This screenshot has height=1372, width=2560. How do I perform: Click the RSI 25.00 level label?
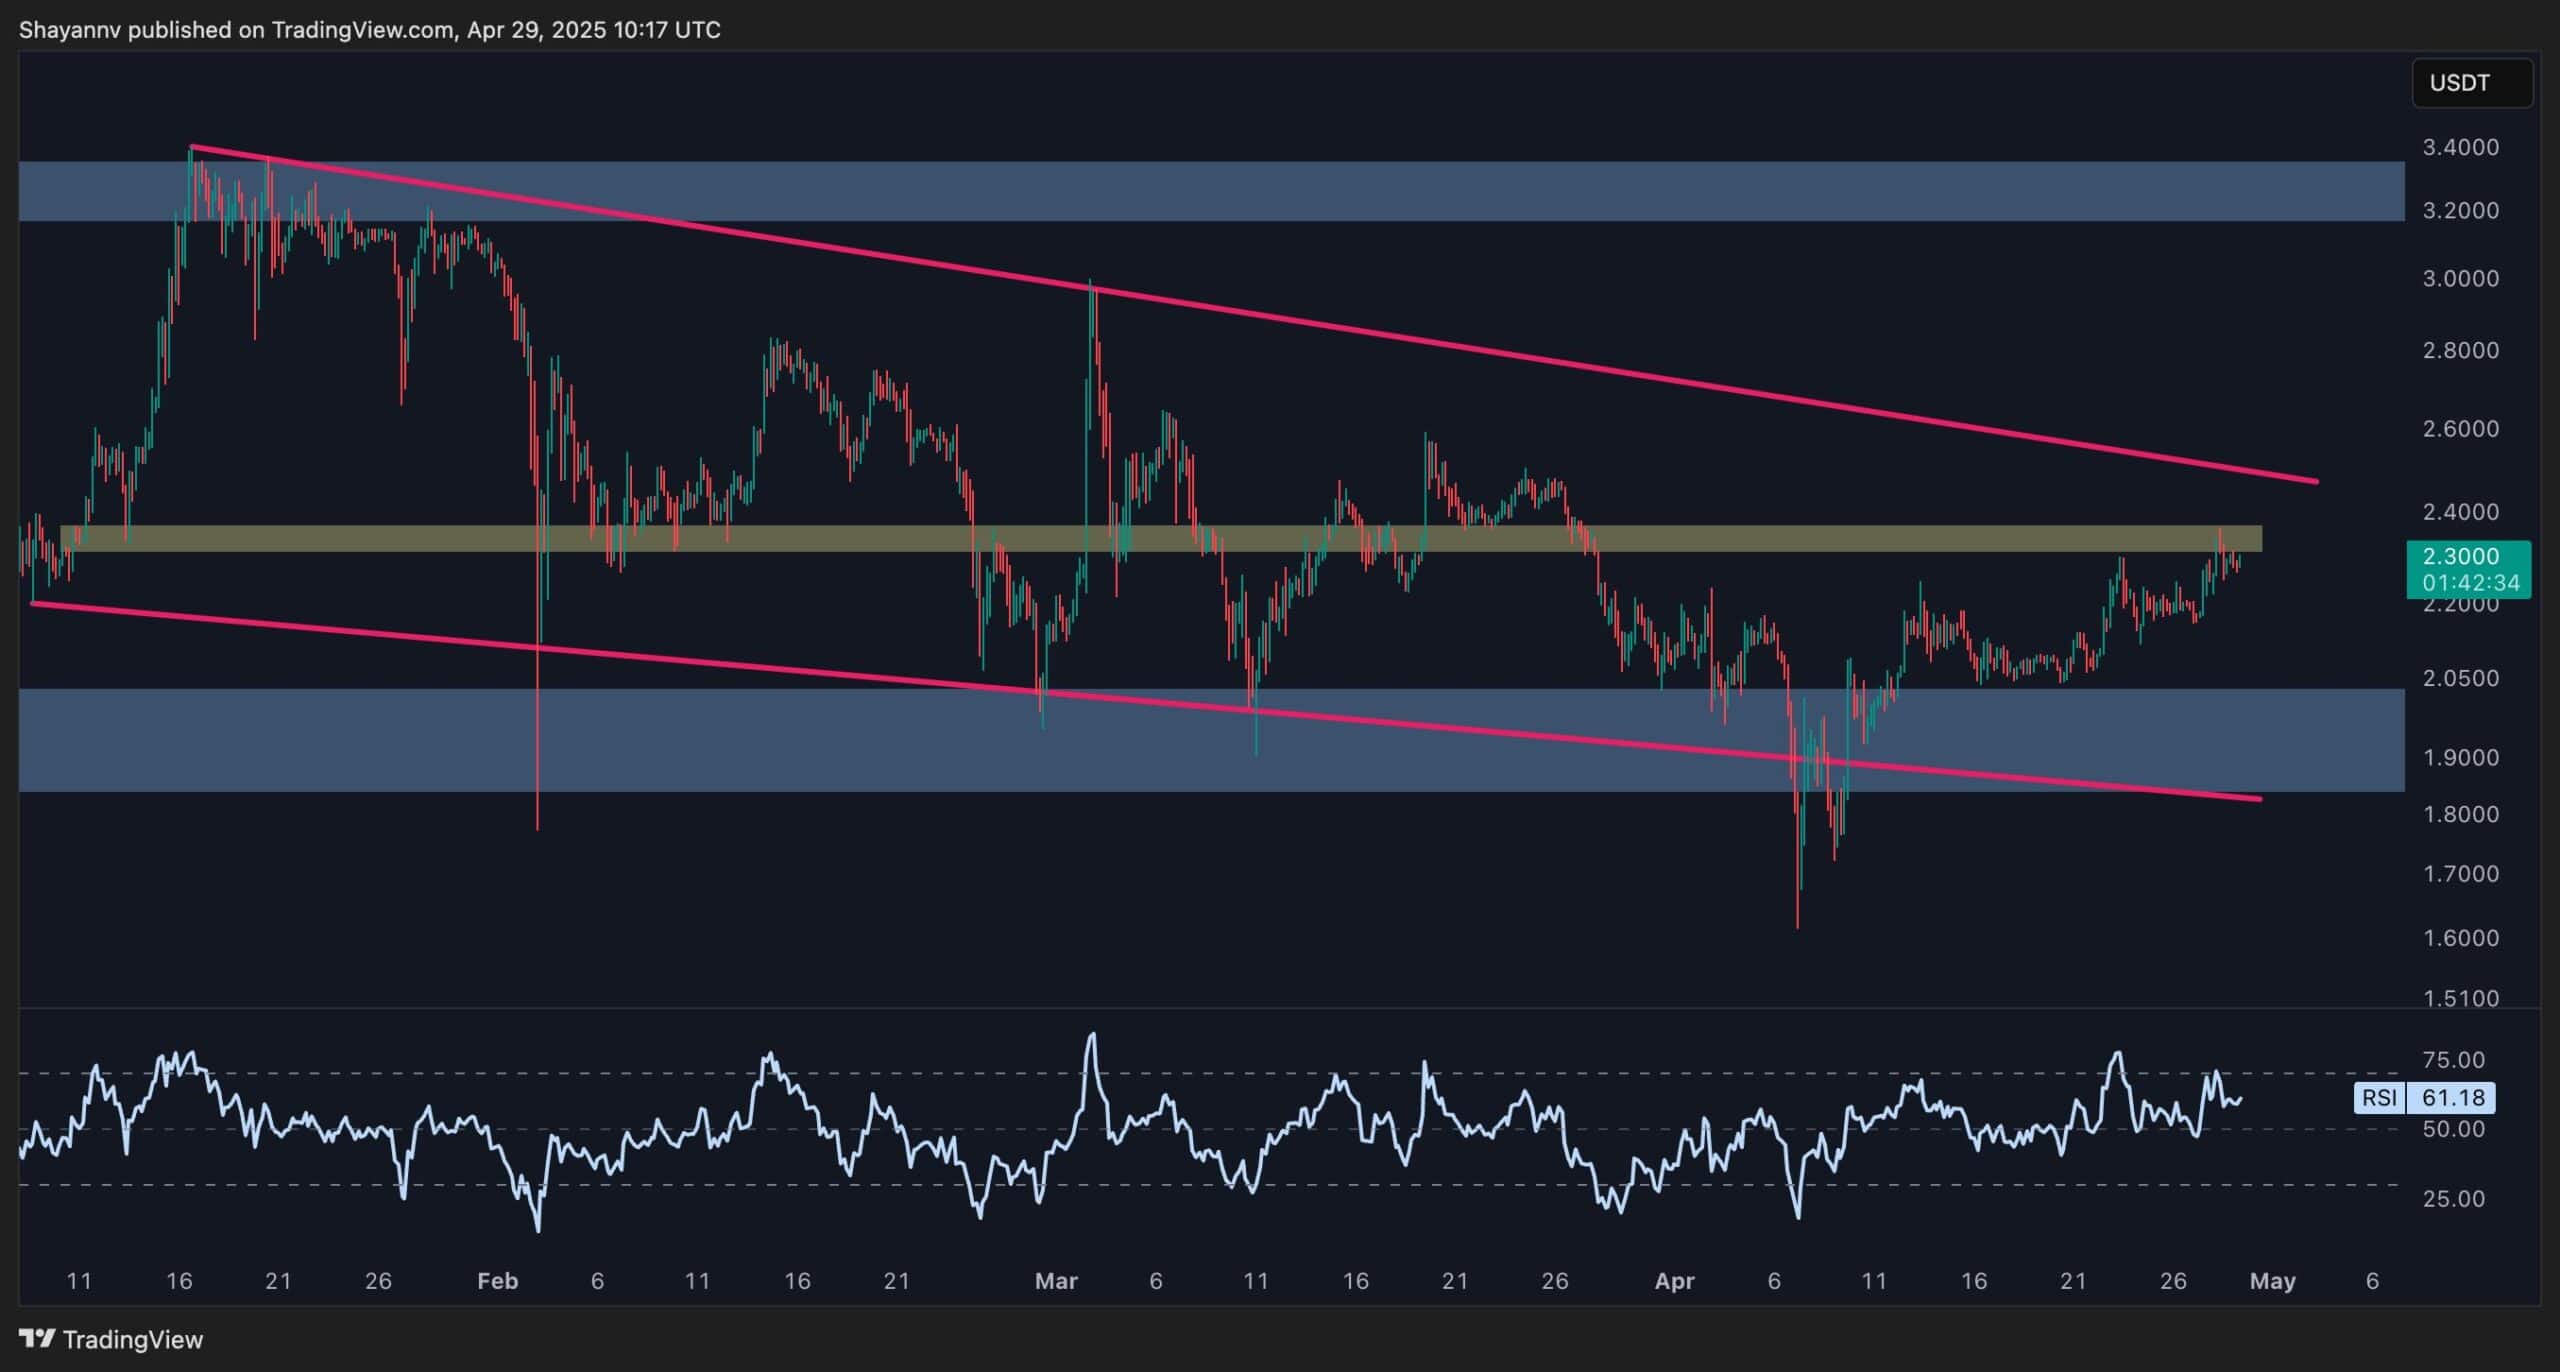[2453, 1198]
